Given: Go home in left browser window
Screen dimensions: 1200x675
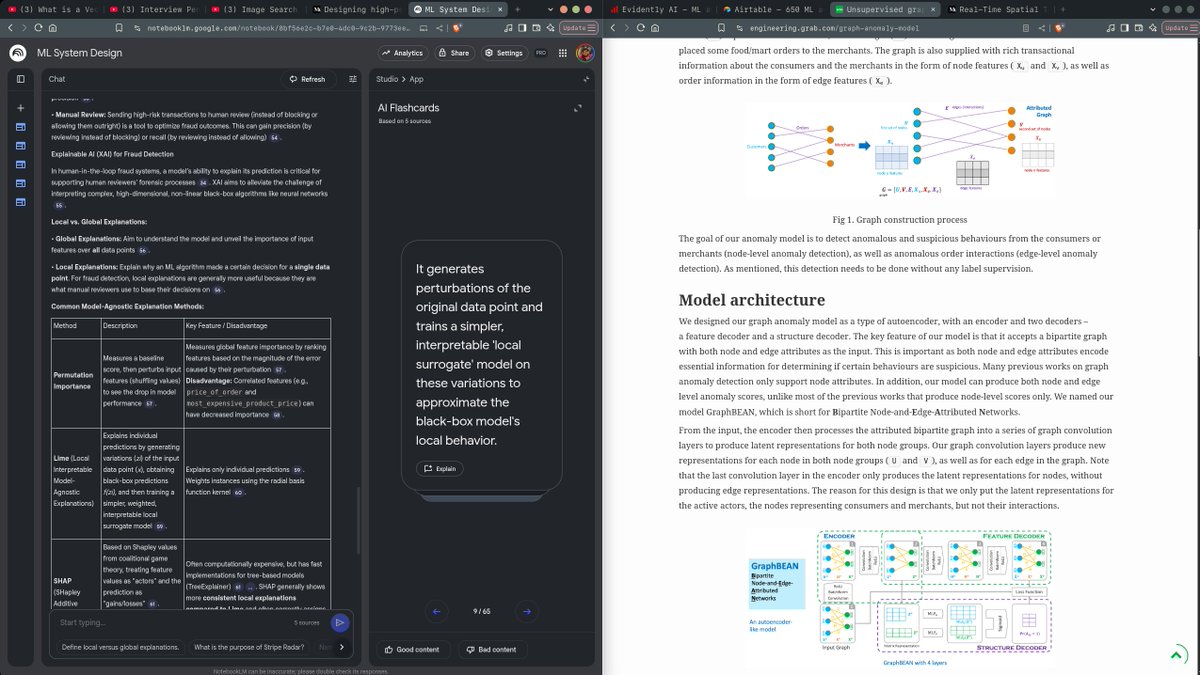Looking at the screenshot, I should pos(54,28).
